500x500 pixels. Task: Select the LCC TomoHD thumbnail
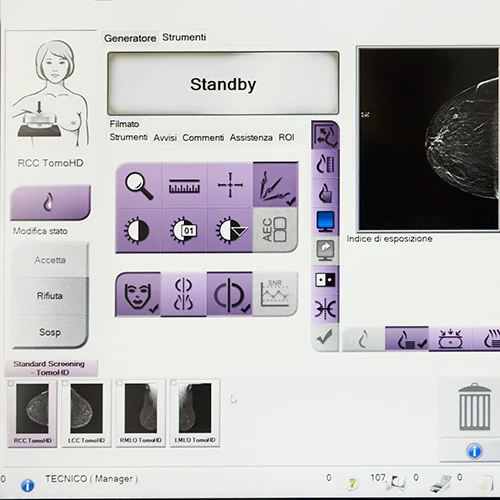click(86, 413)
